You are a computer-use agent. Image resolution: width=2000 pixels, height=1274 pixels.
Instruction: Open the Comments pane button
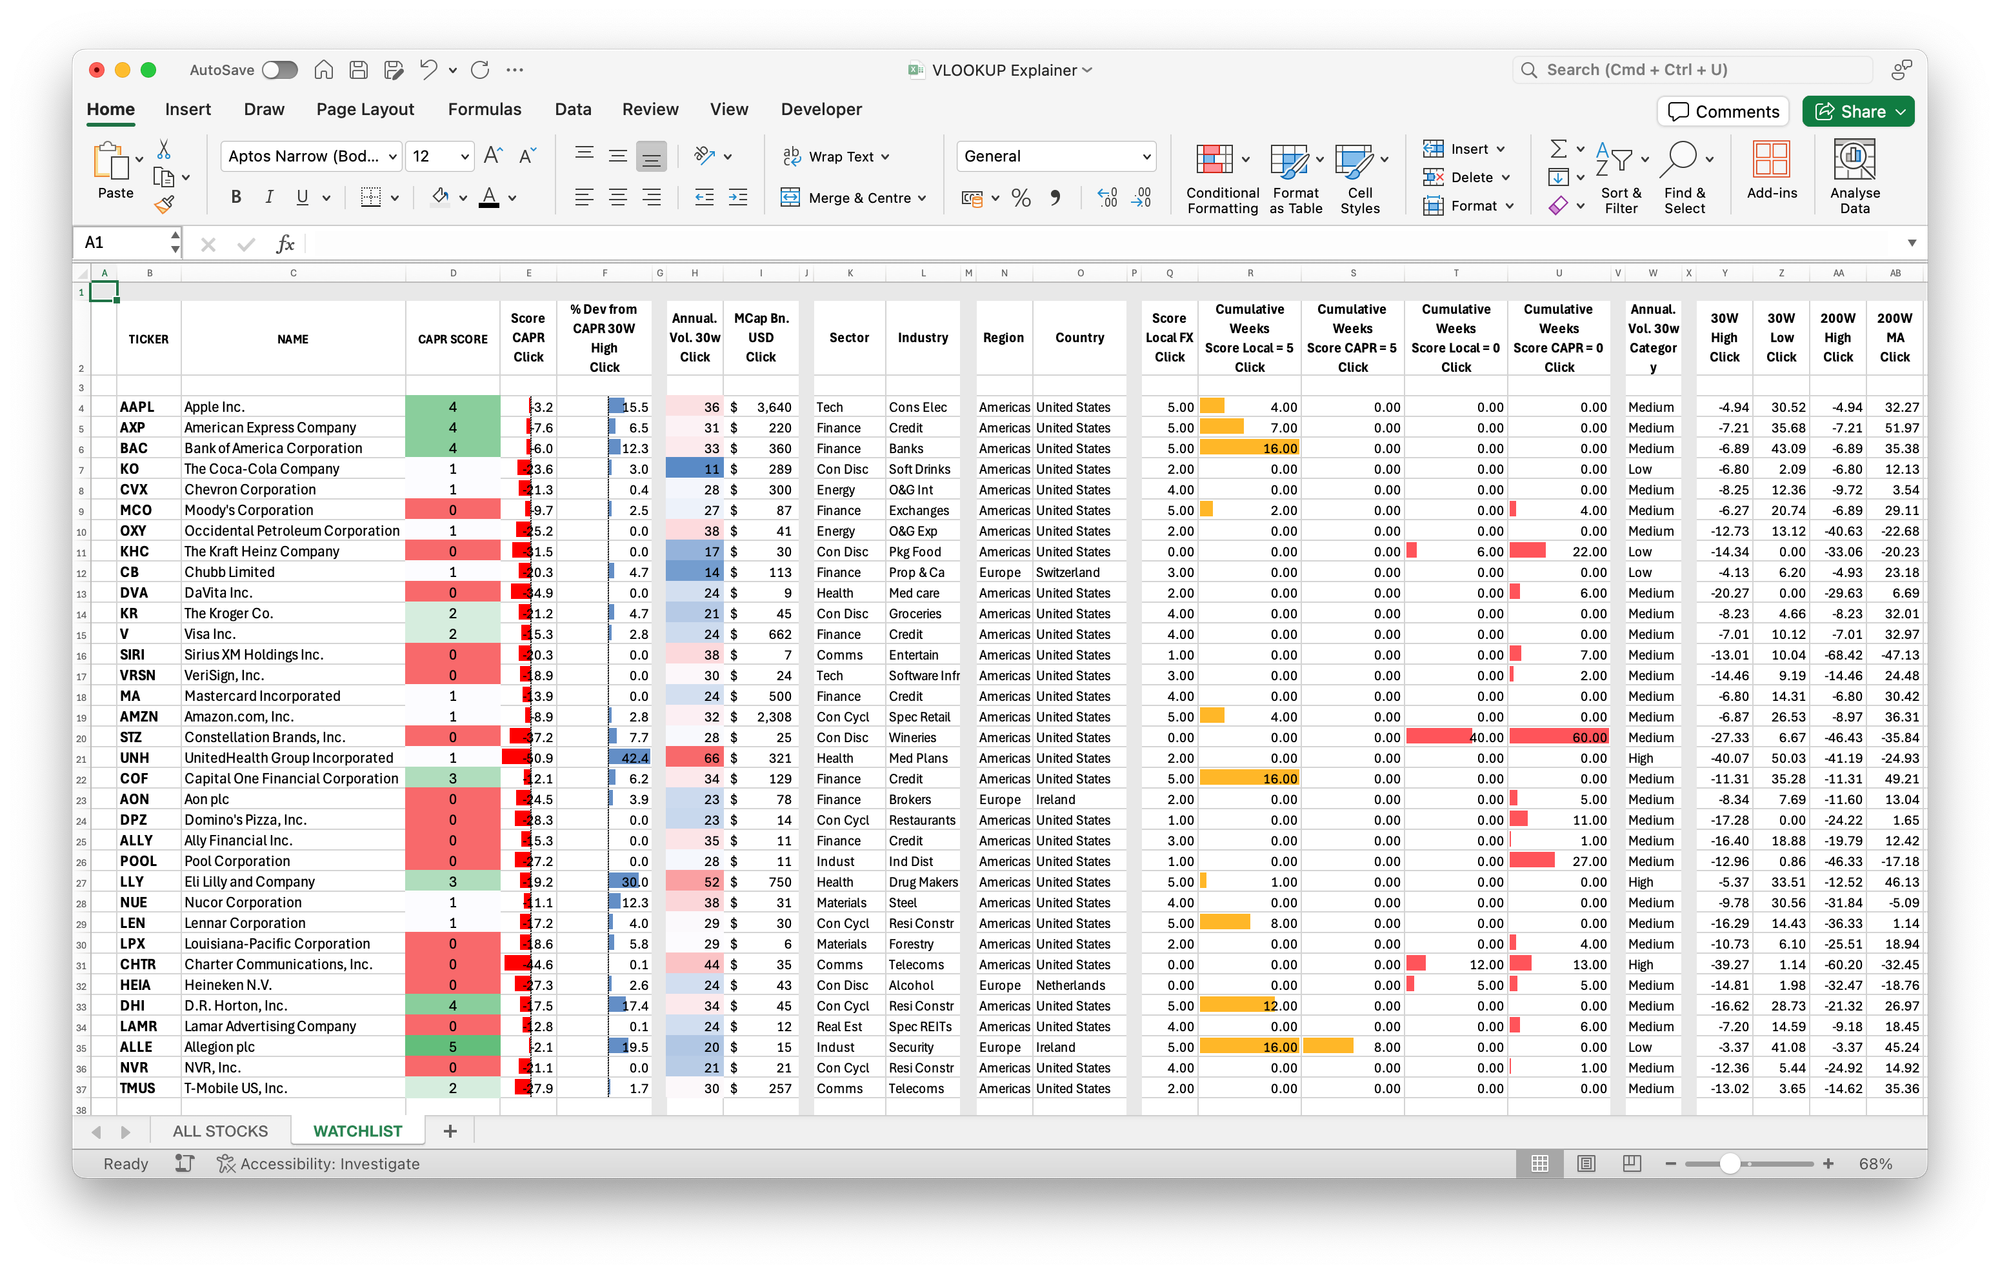click(1724, 112)
